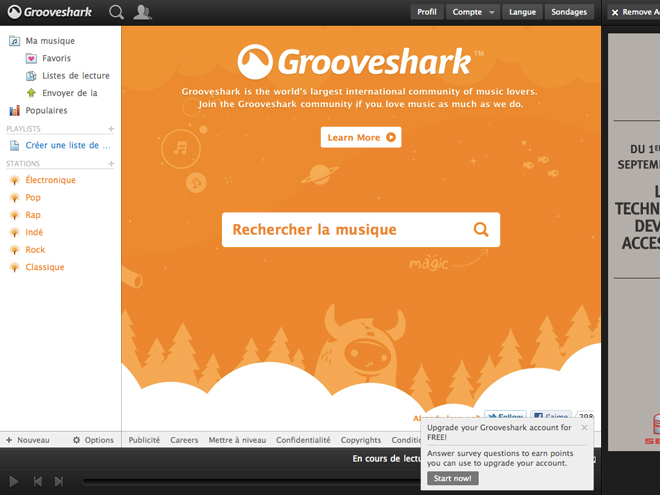
Task: Open the Rock station
Action: (x=35, y=250)
